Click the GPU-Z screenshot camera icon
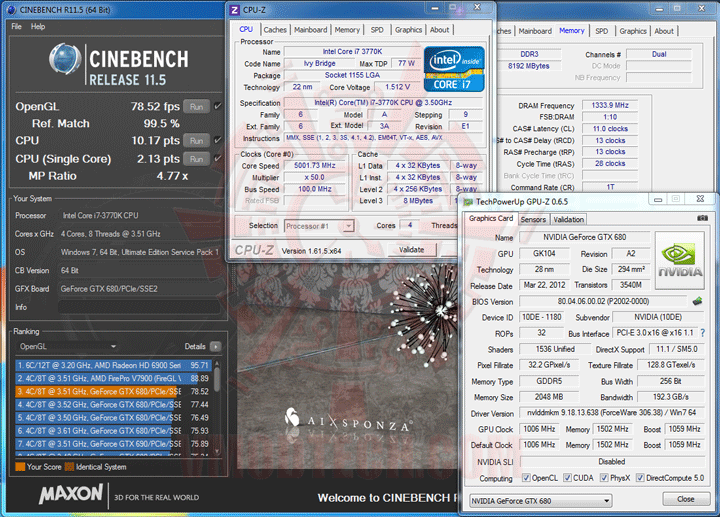 (702, 218)
